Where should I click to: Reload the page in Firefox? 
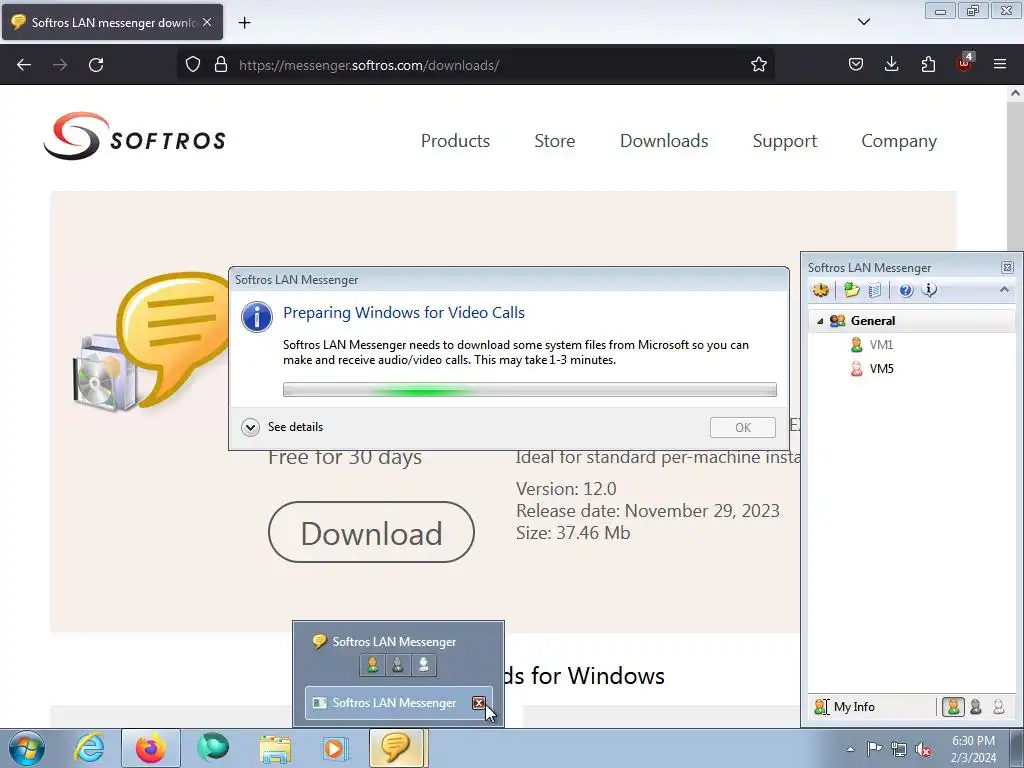(x=96, y=65)
